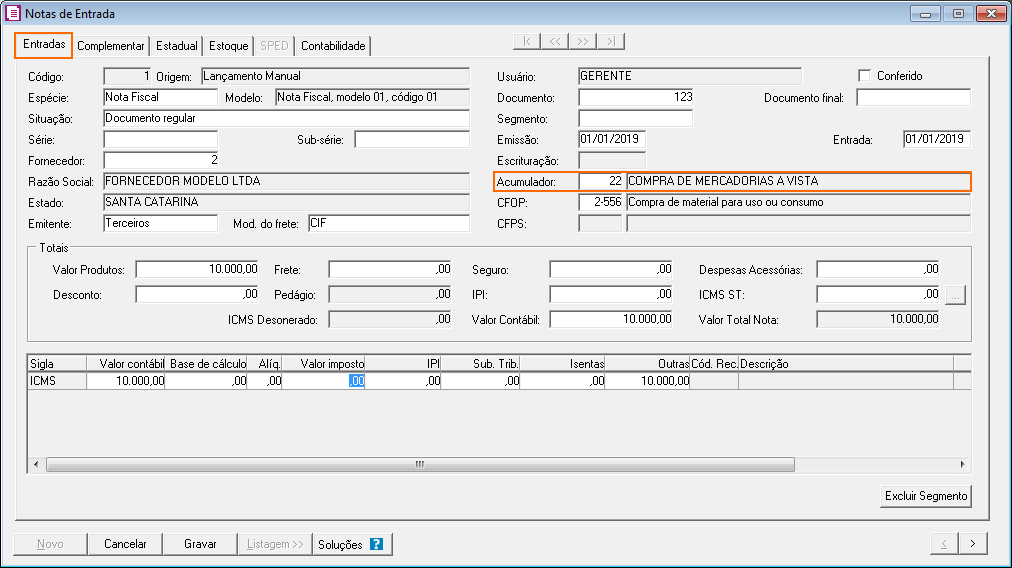Go to the first record navigation arrow

coord(527,41)
